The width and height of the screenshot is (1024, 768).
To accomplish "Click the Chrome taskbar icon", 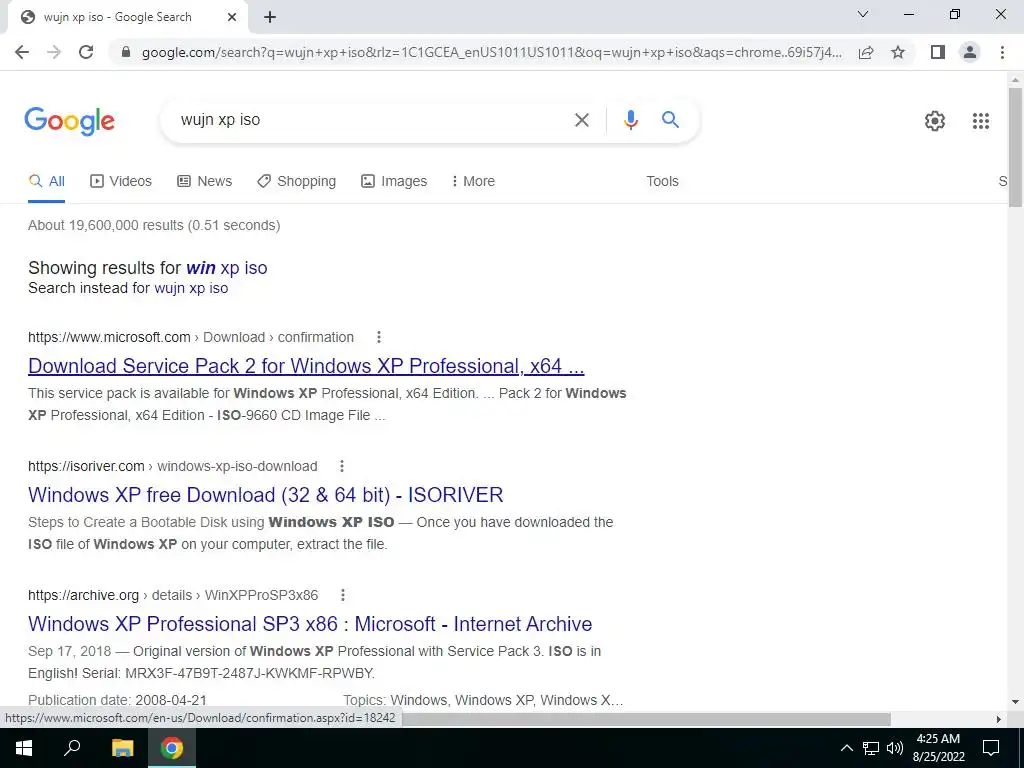I will tap(172, 748).
